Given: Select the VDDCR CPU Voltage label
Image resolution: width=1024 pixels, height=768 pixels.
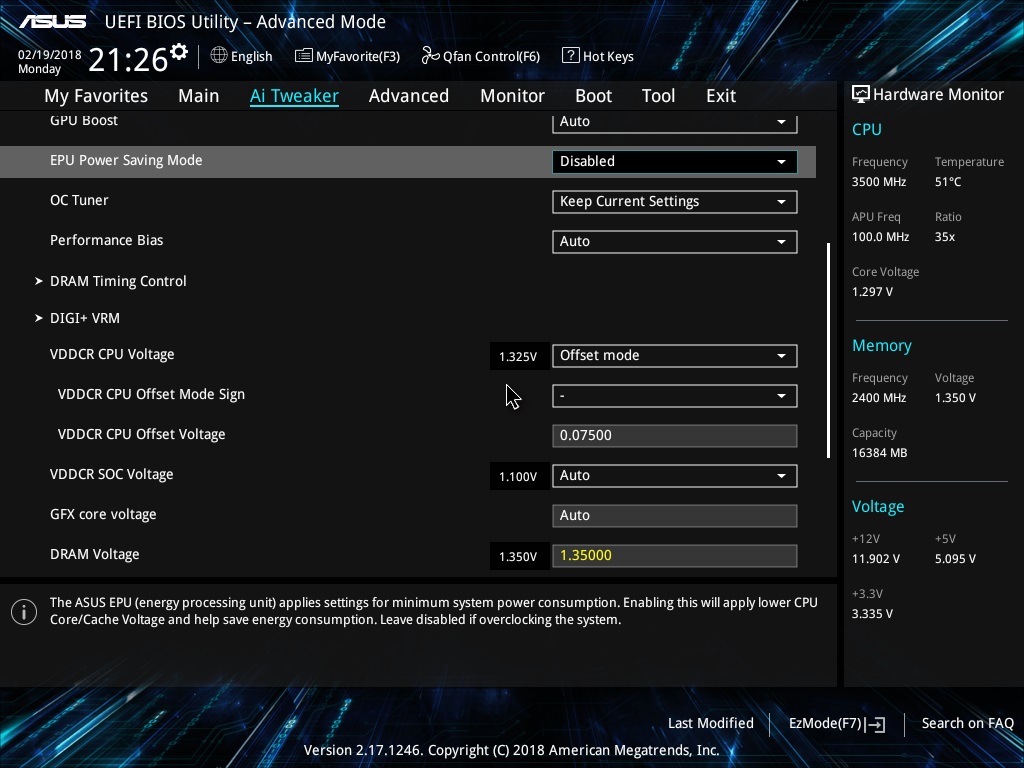Looking at the screenshot, I should click(112, 354).
